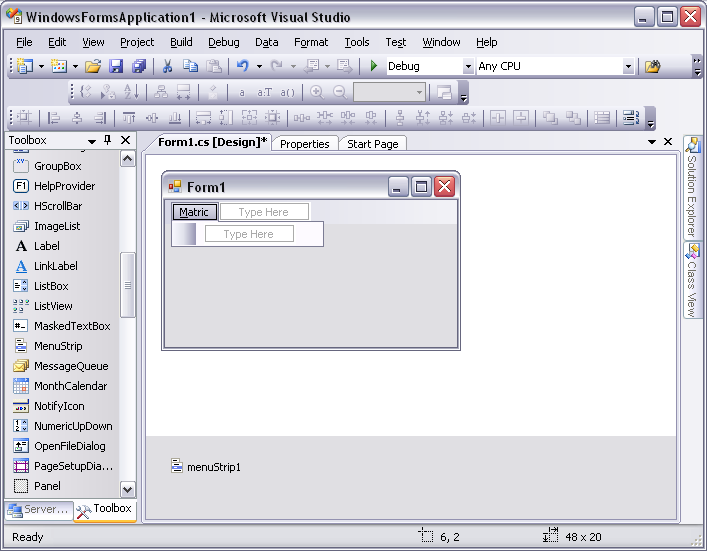
Task: Switch to Server Explorer bottom tab
Action: pos(39,509)
